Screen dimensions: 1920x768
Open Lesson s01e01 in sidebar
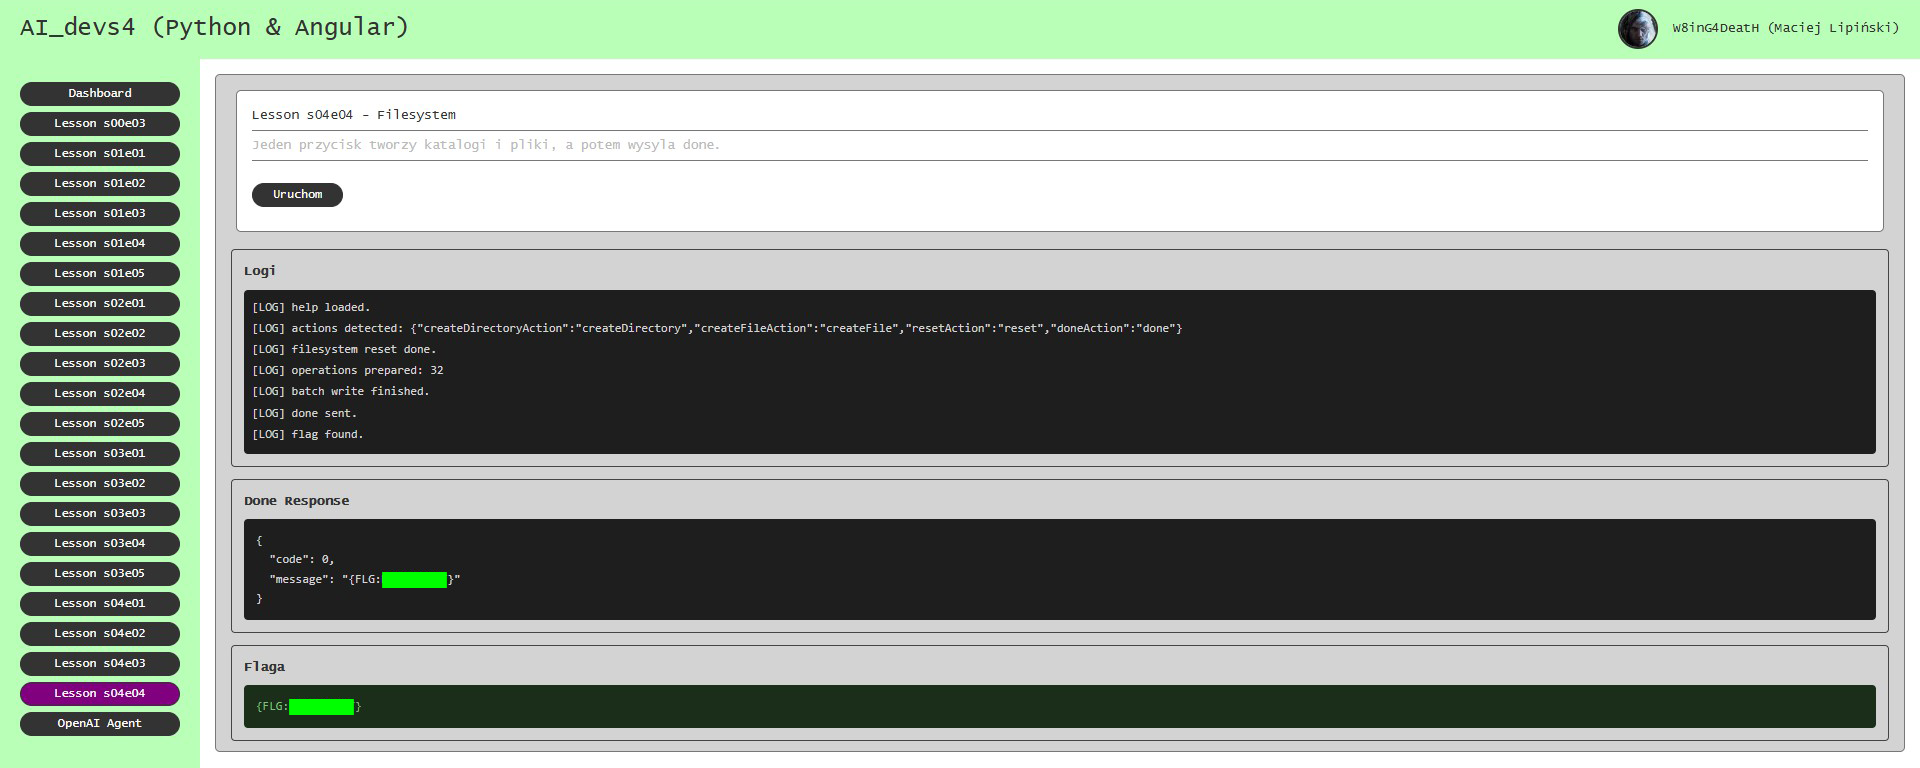[x=100, y=153]
